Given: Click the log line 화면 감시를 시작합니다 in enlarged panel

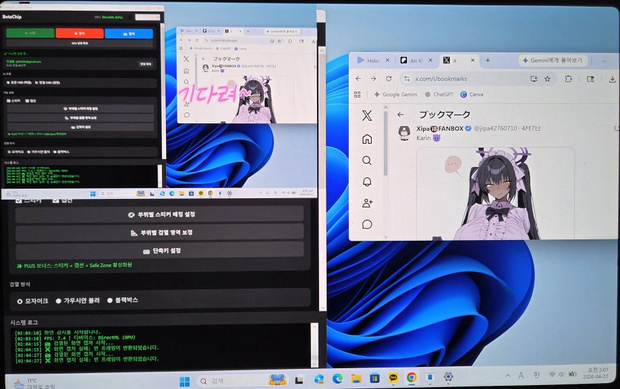Looking at the screenshot, I should [57, 332].
